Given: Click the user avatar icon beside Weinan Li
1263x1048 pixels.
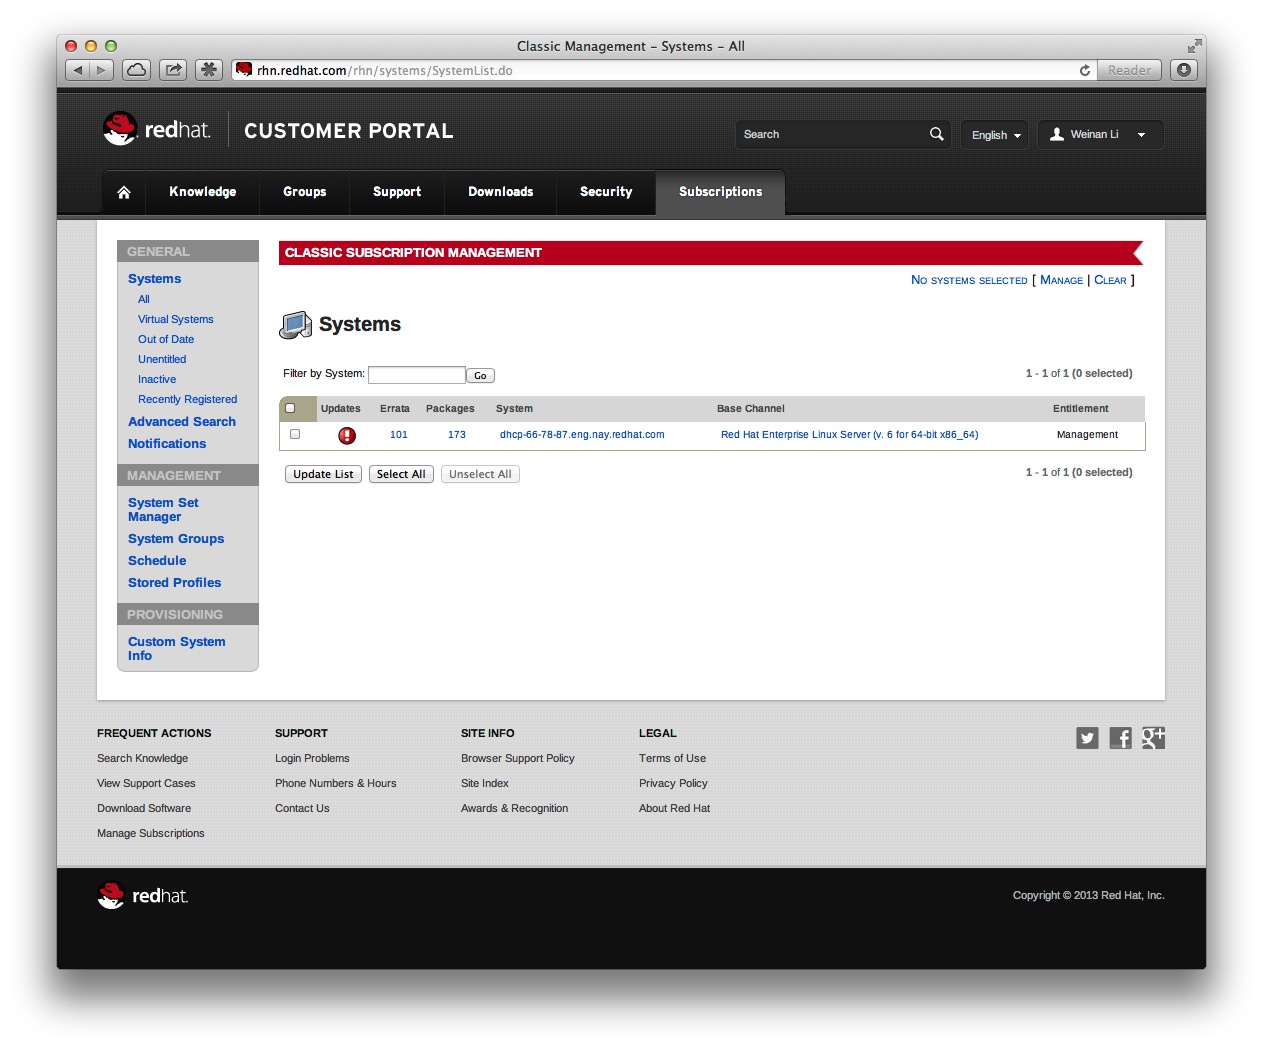Looking at the screenshot, I should click(1057, 134).
